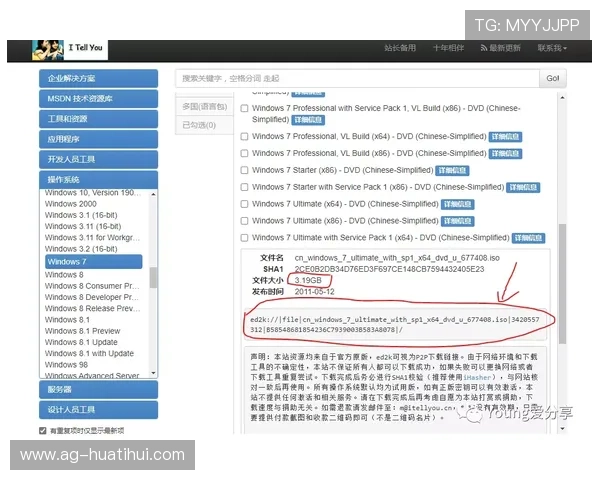Click the main content scrollbar thumb

(562, 284)
